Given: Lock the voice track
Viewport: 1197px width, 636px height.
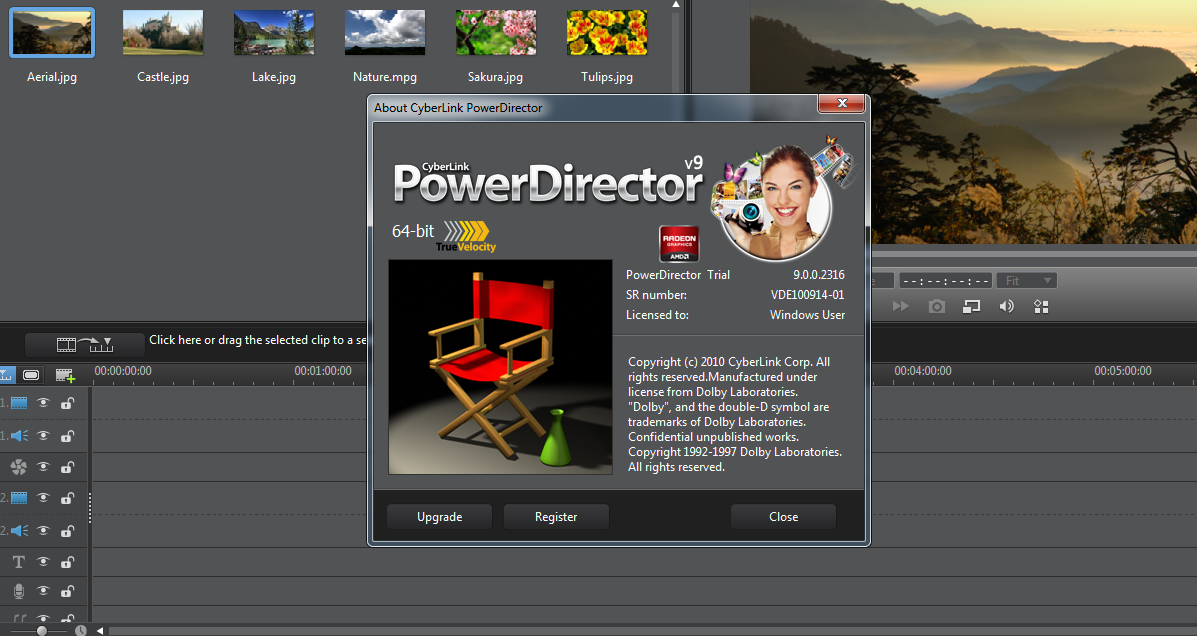Looking at the screenshot, I should coord(67,591).
